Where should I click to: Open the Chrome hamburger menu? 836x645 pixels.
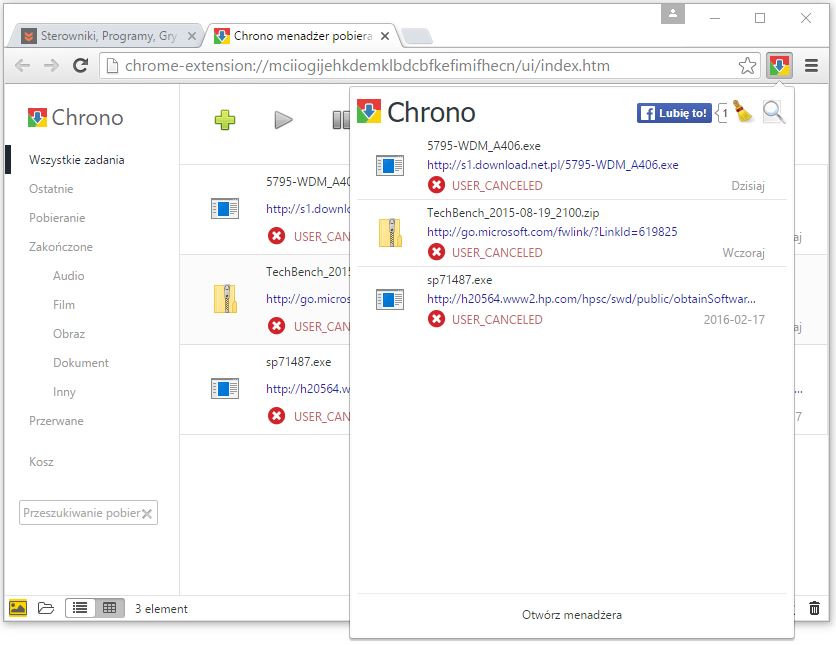coord(811,66)
